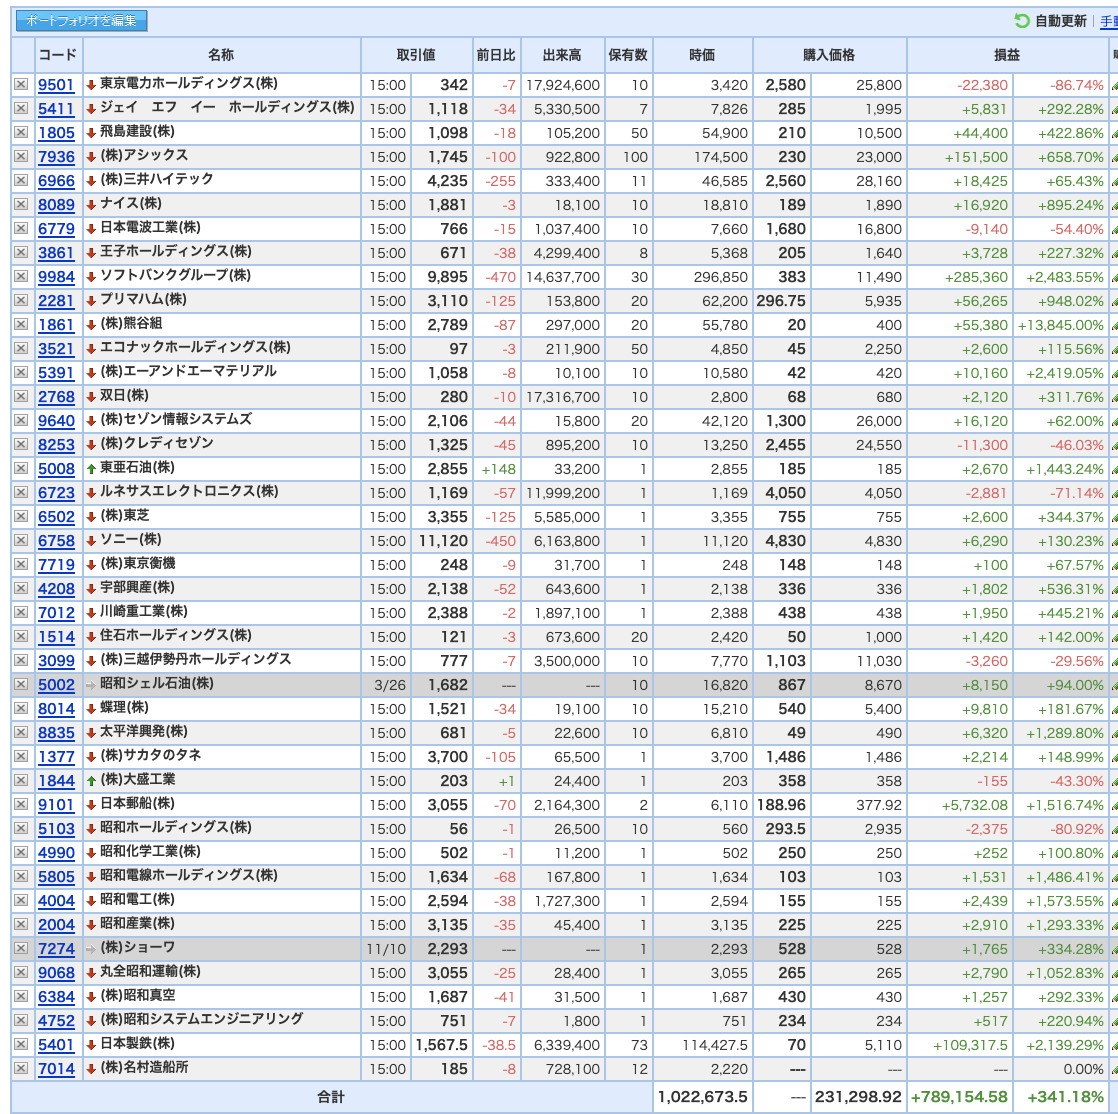Remove 2768 双日 using the X icon

click(21, 397)
